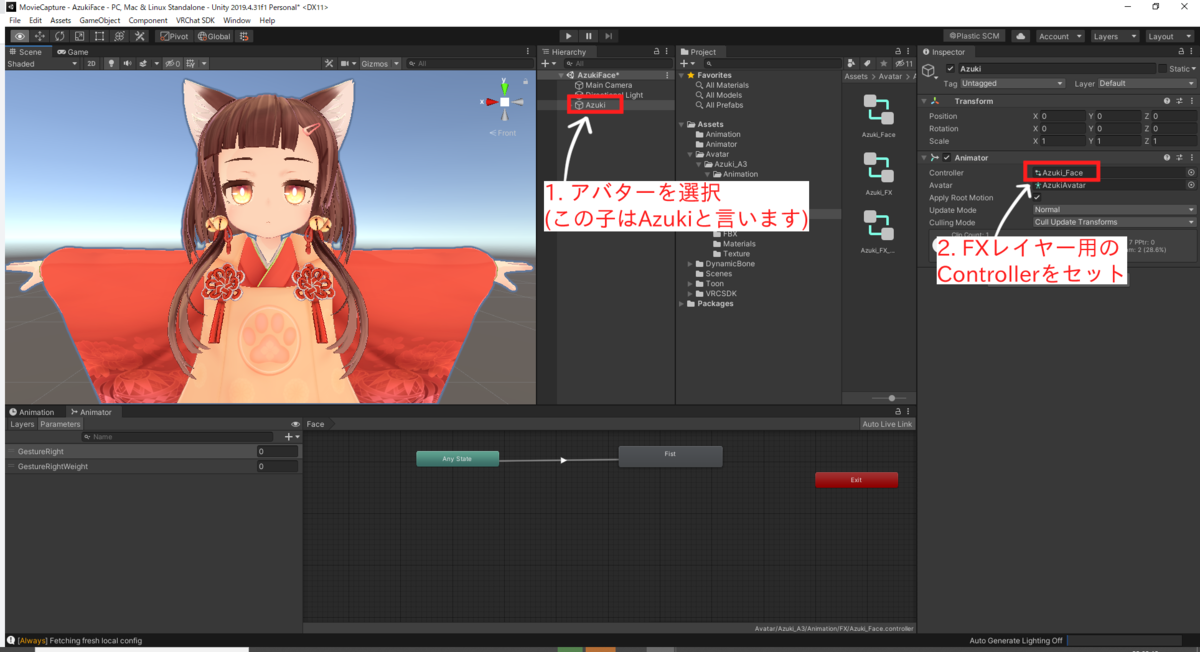
Task: Click the red X axis on the orientation gizmo
Action: [490, 102]
